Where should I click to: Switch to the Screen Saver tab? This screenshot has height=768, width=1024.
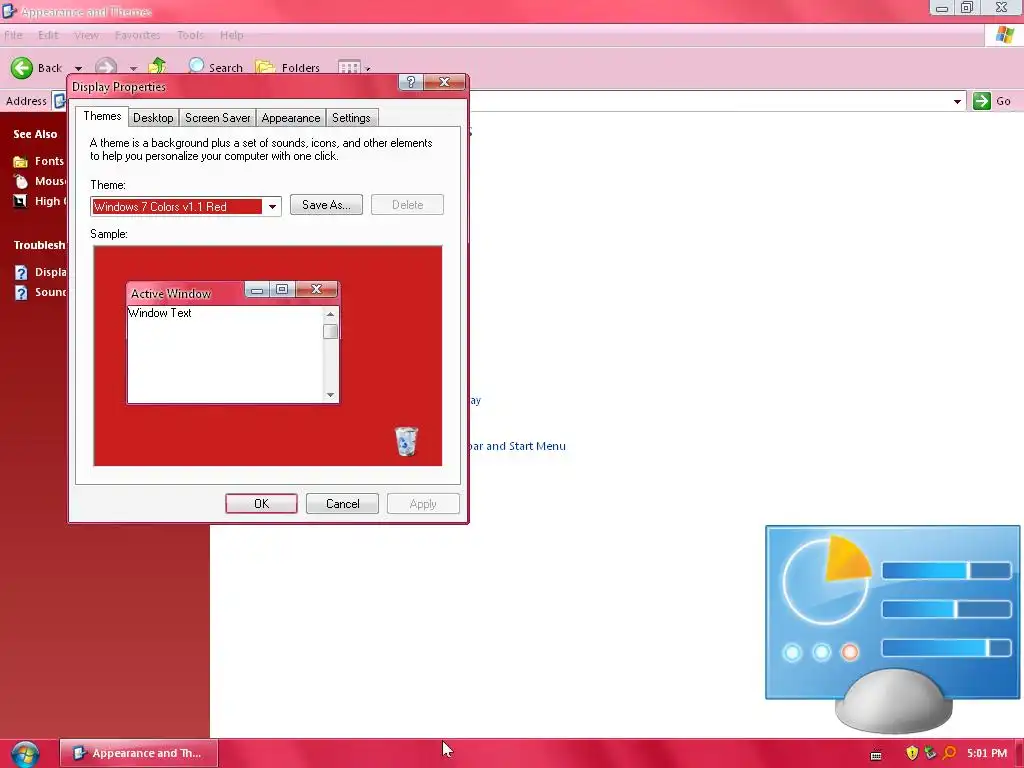[217, 118]
